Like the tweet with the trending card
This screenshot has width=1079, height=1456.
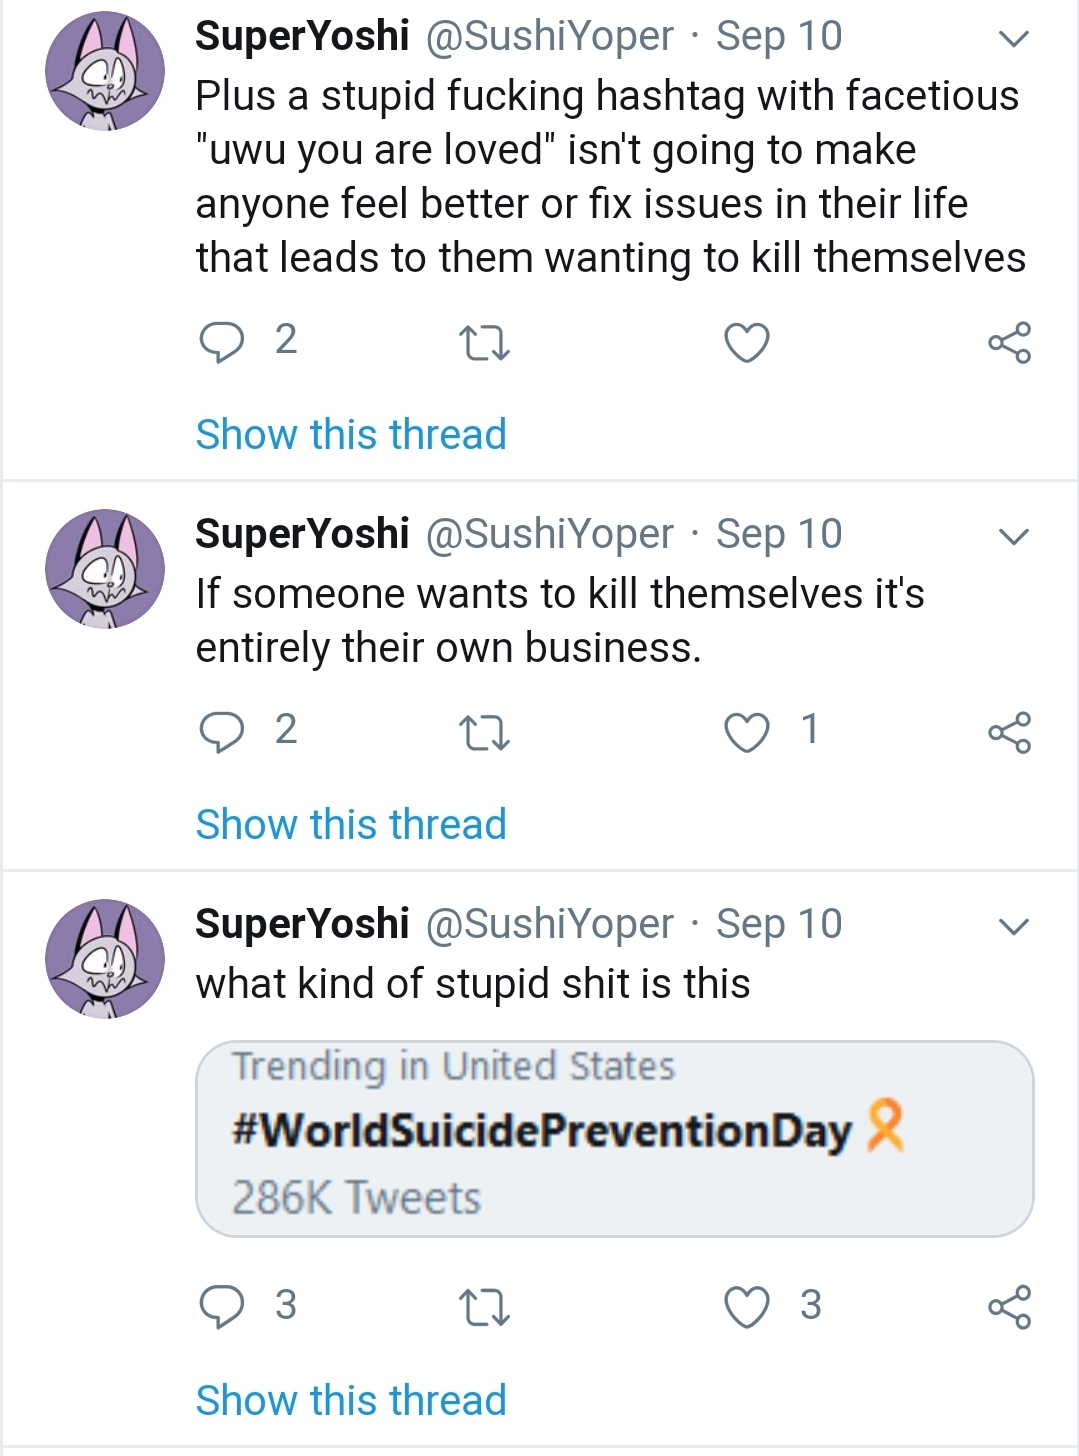tap(747, 1307)
